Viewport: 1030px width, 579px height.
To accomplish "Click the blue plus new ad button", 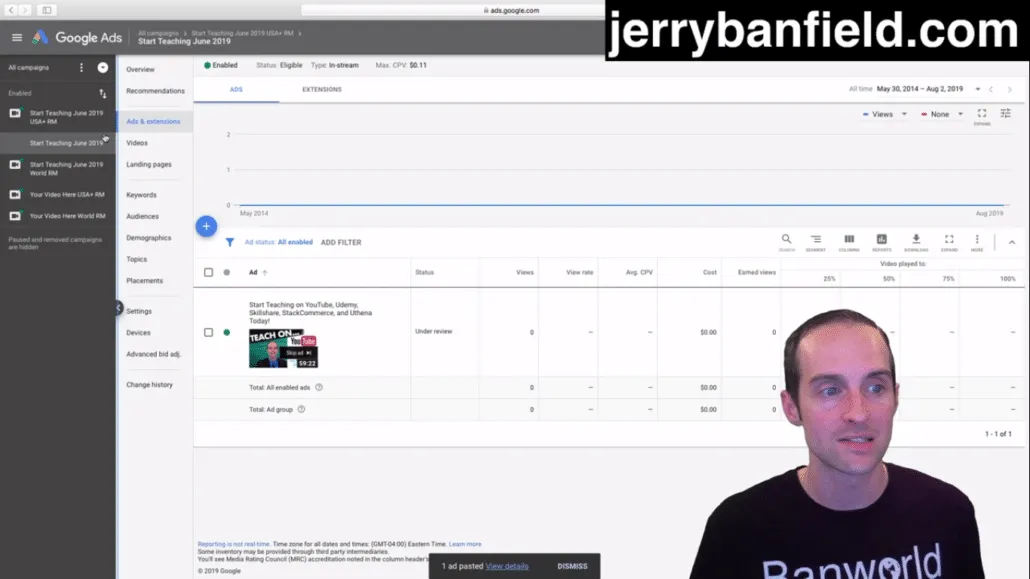I will (206, 226).
